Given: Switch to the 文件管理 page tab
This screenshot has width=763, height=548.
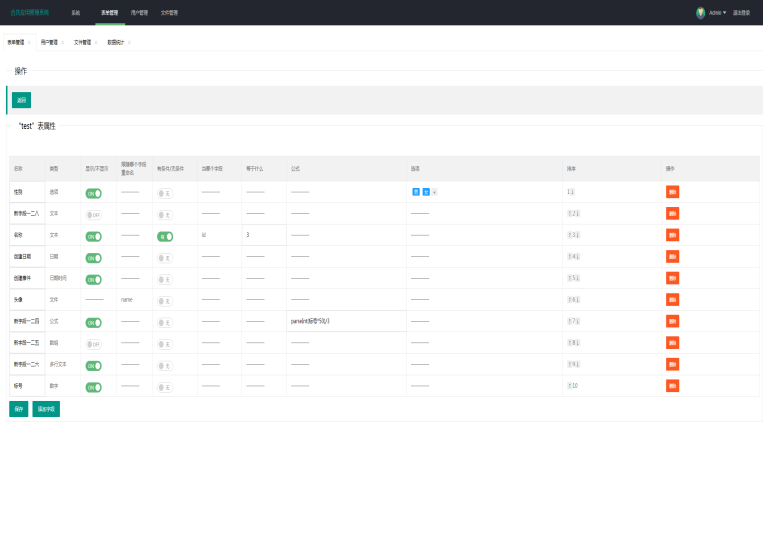Looking at the screenshot, I should 82,43.
